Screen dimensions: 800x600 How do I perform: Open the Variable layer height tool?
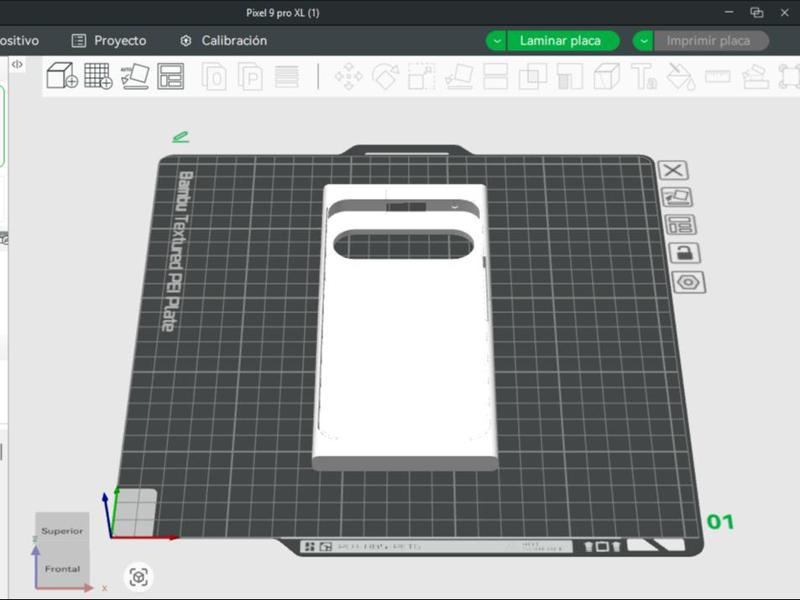(287, 77)
